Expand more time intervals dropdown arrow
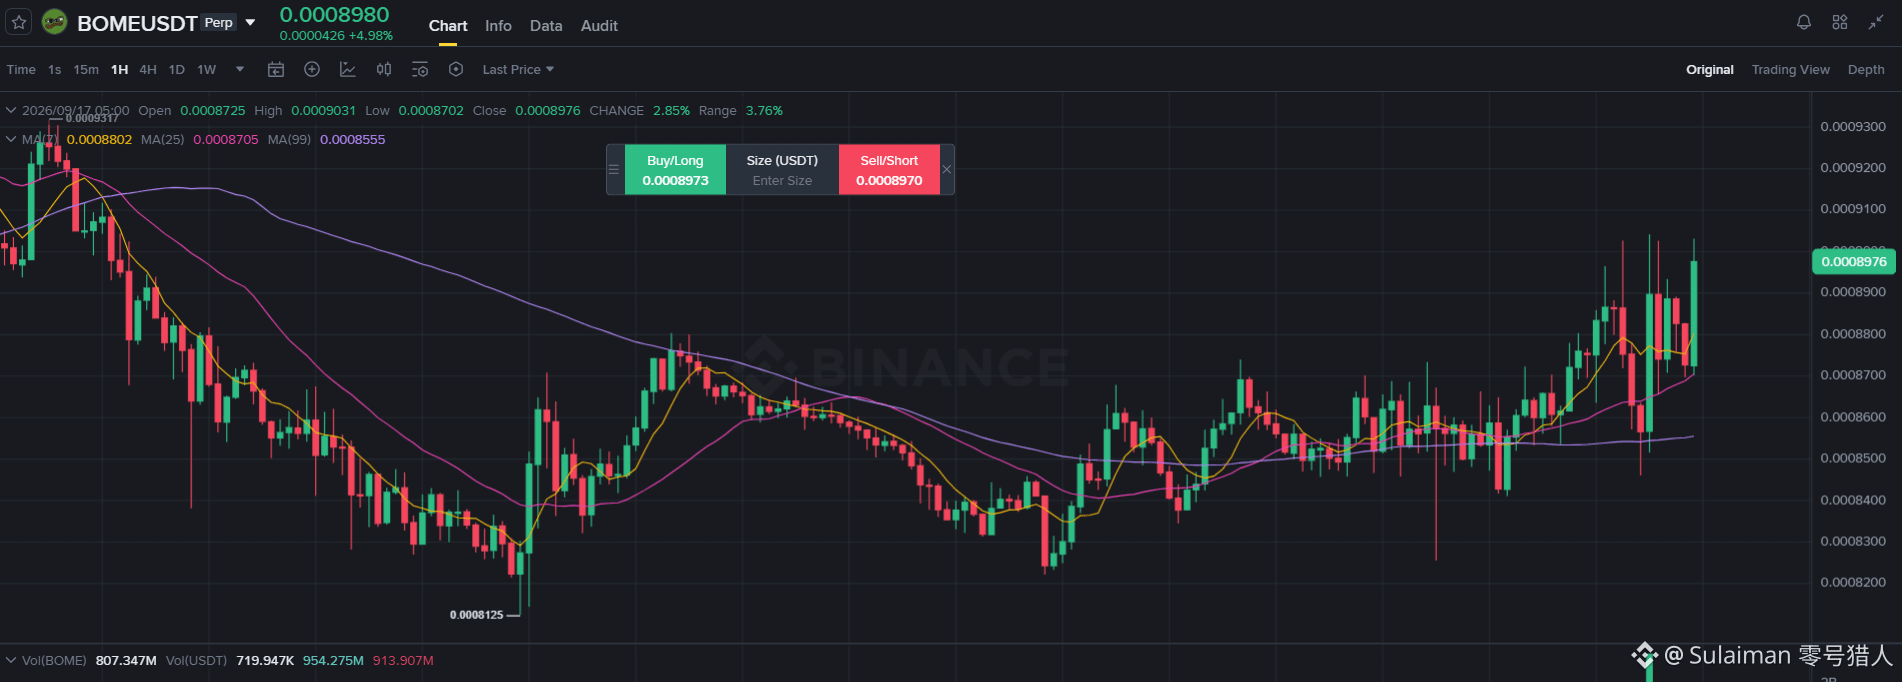 pyautogui.click(x=240, y=69)
